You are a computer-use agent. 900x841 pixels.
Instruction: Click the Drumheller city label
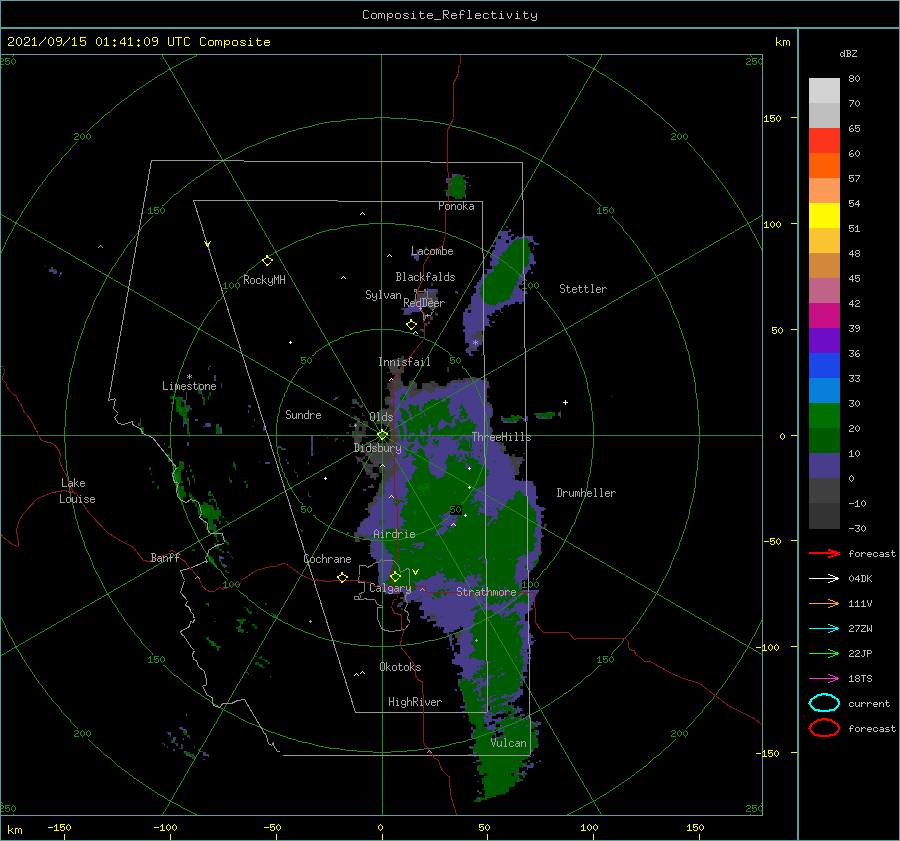586,493
